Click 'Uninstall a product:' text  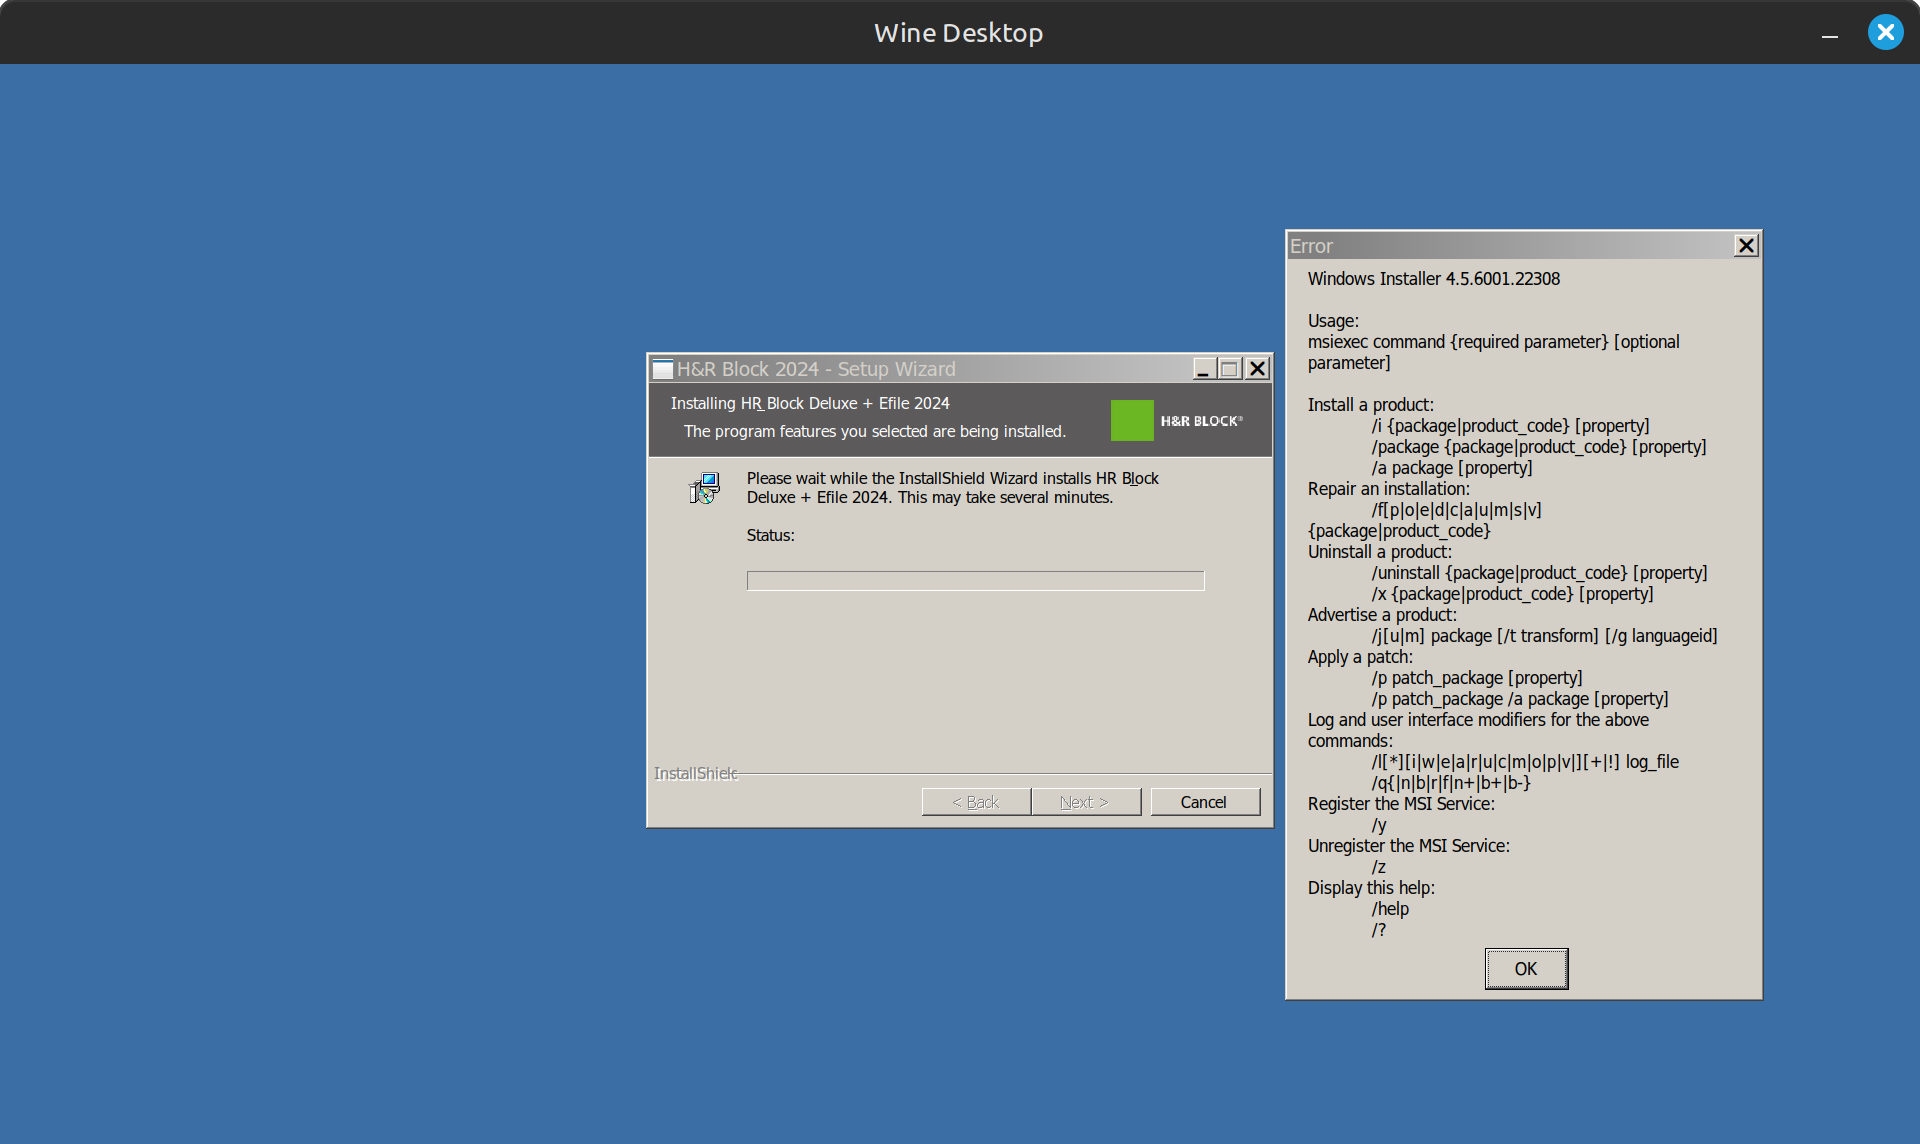click(x=1380, y=552)
